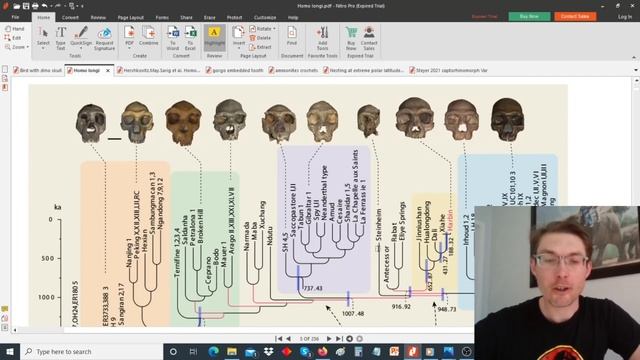Open the QuickSign tool

click(81, 37)
